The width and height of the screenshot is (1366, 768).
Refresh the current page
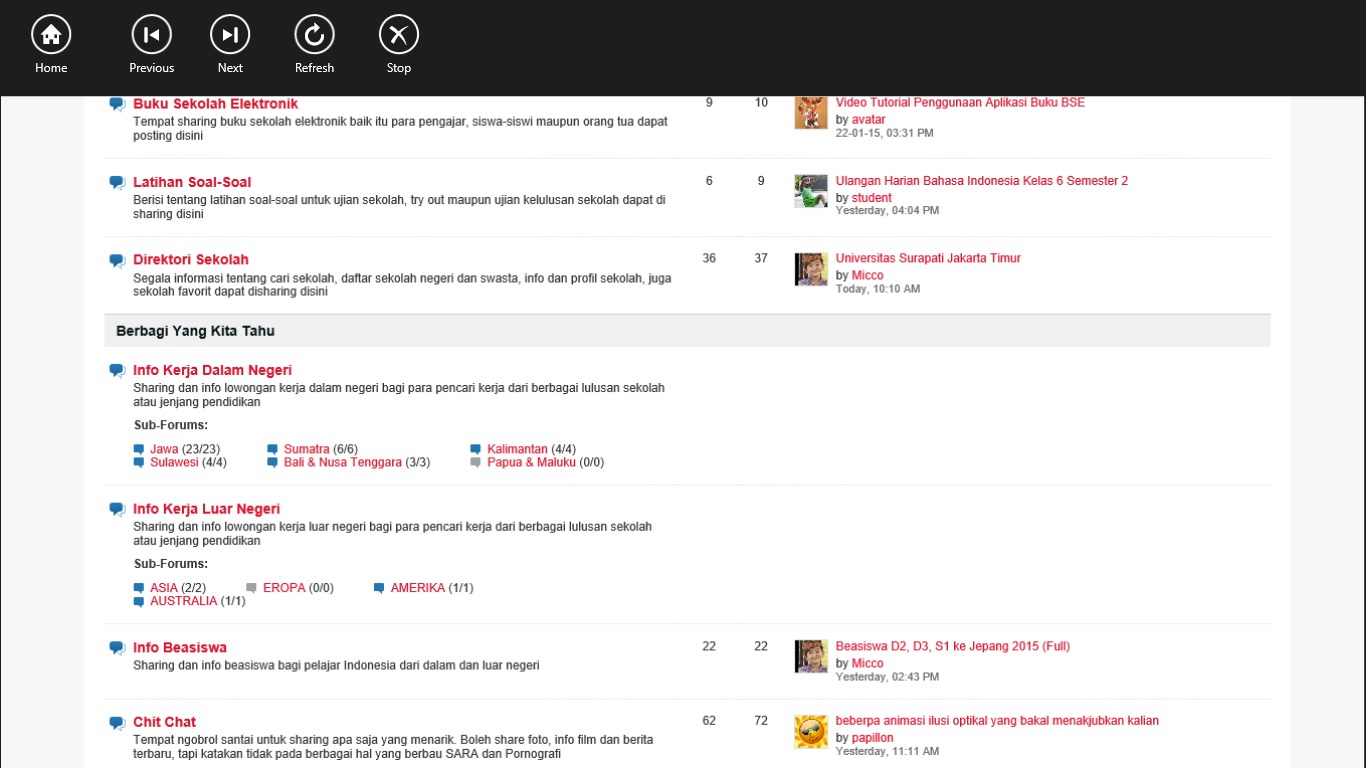click(x=314, y=36)
